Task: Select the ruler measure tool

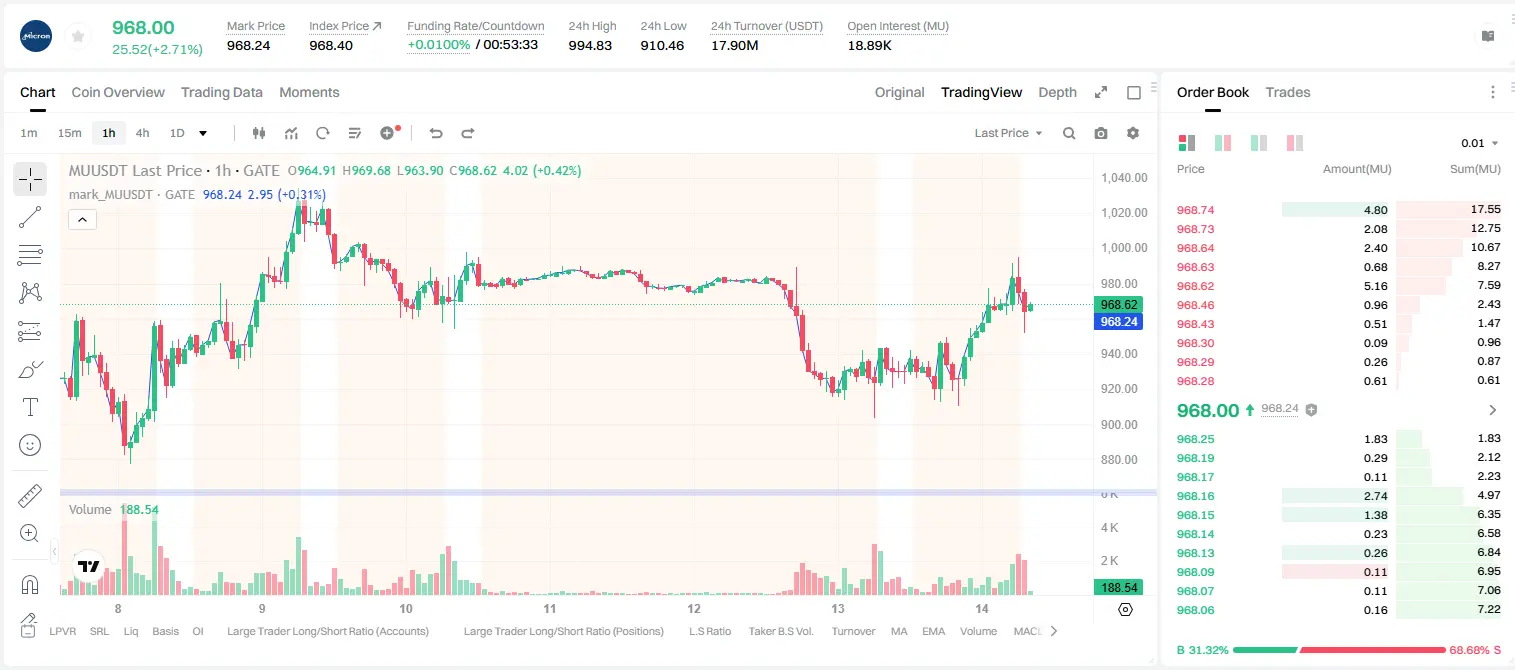Action: (x=30, y=496)
